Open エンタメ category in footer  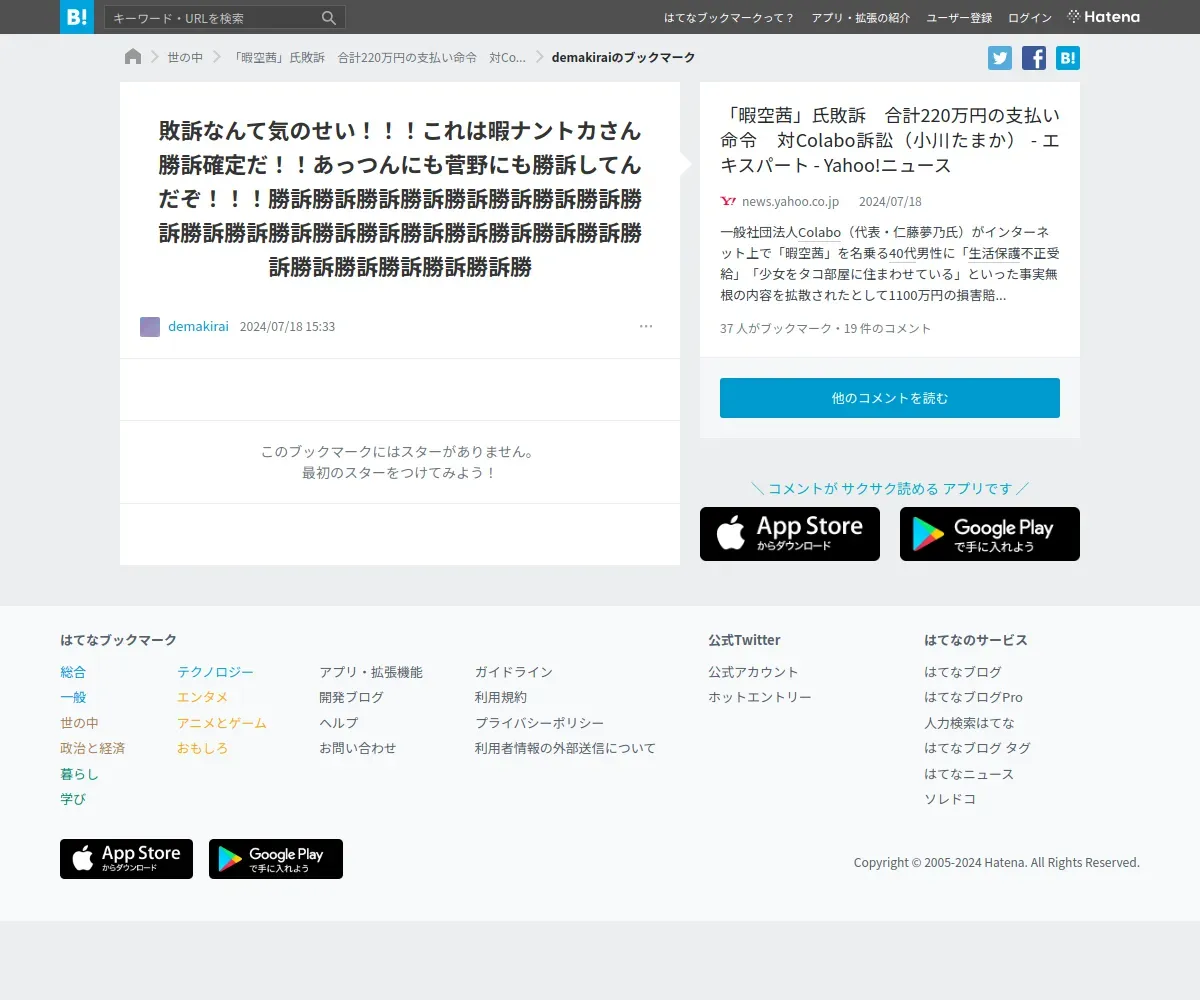click(203, 697)
